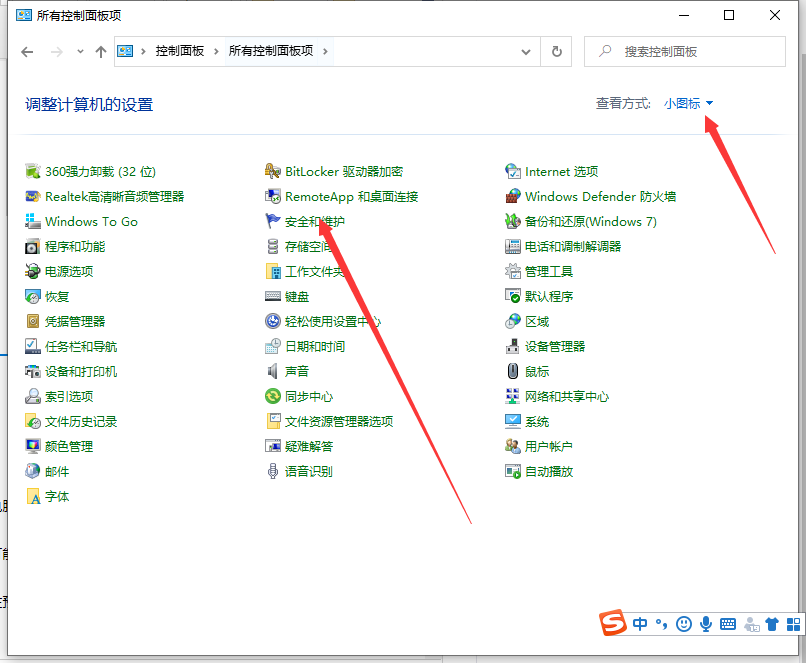
Task: Click the BitLocker 驱动器加密 icon
Action: pyautogui.click(x=273, y=172)
